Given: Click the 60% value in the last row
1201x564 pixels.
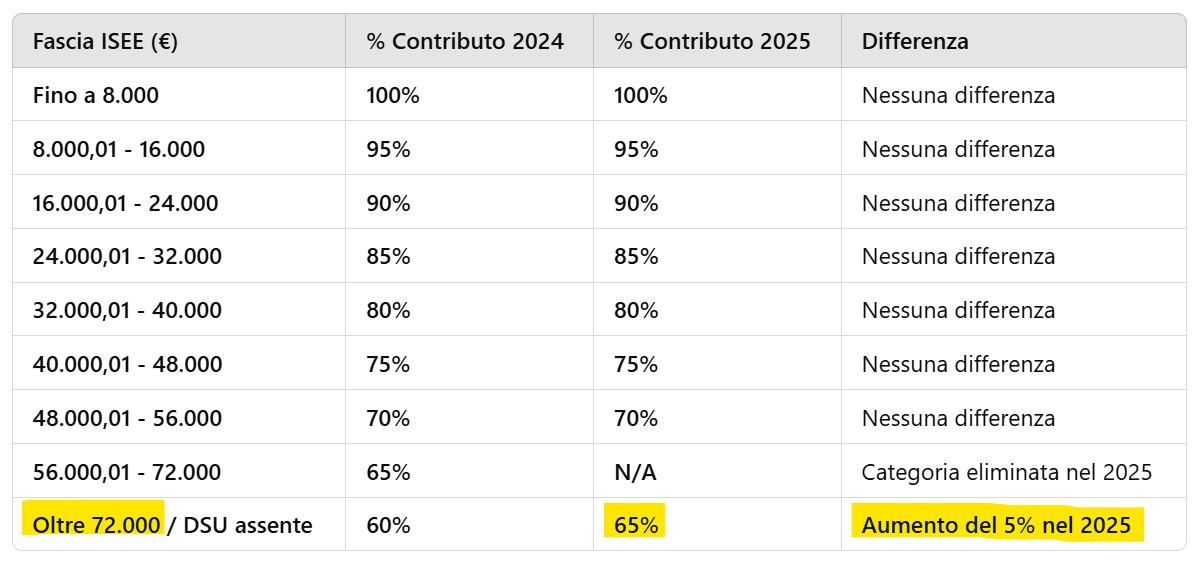Looking at the screenshot, I should [389, 525].
